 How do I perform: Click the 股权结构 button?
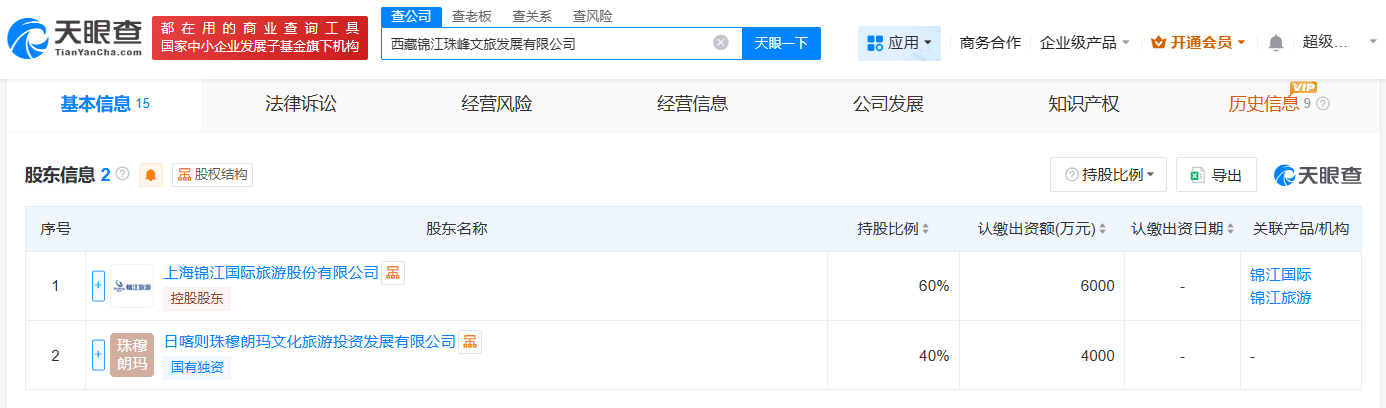tap(212, 175)
